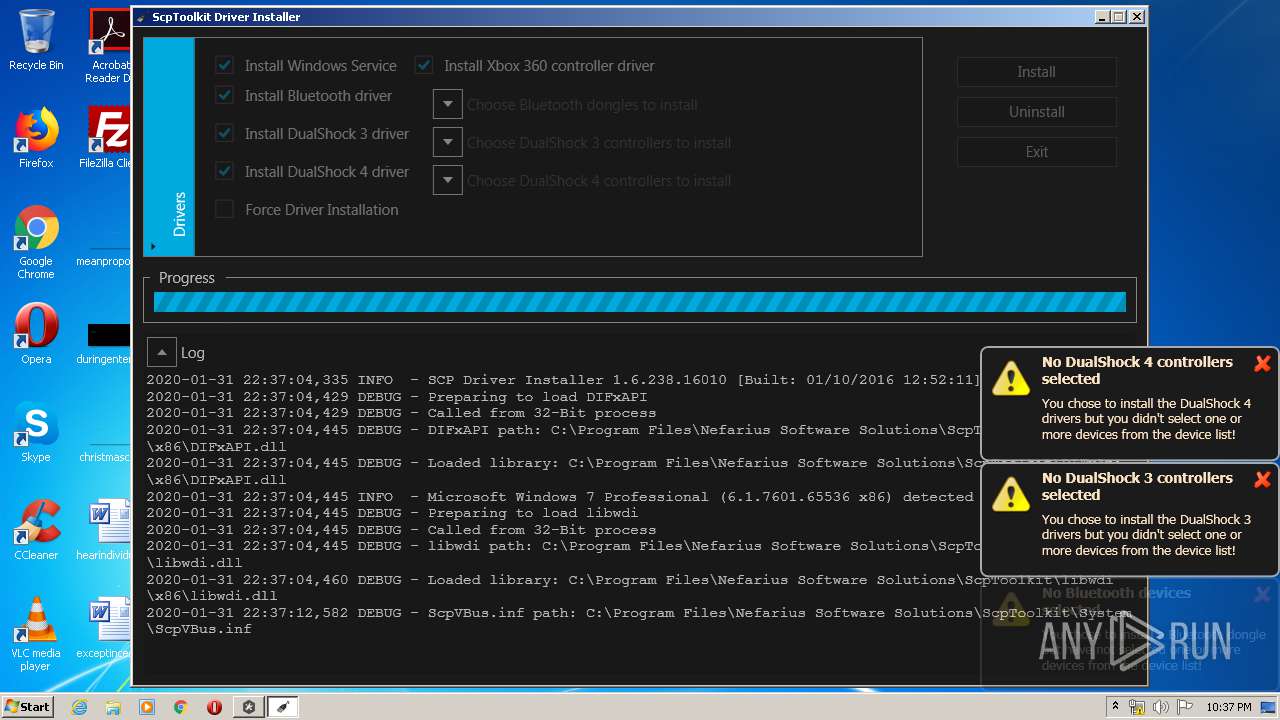Open the Bluetooth dongles dropdown
Viewport: 1280px width, 720px height.
(x=447, y=104)
